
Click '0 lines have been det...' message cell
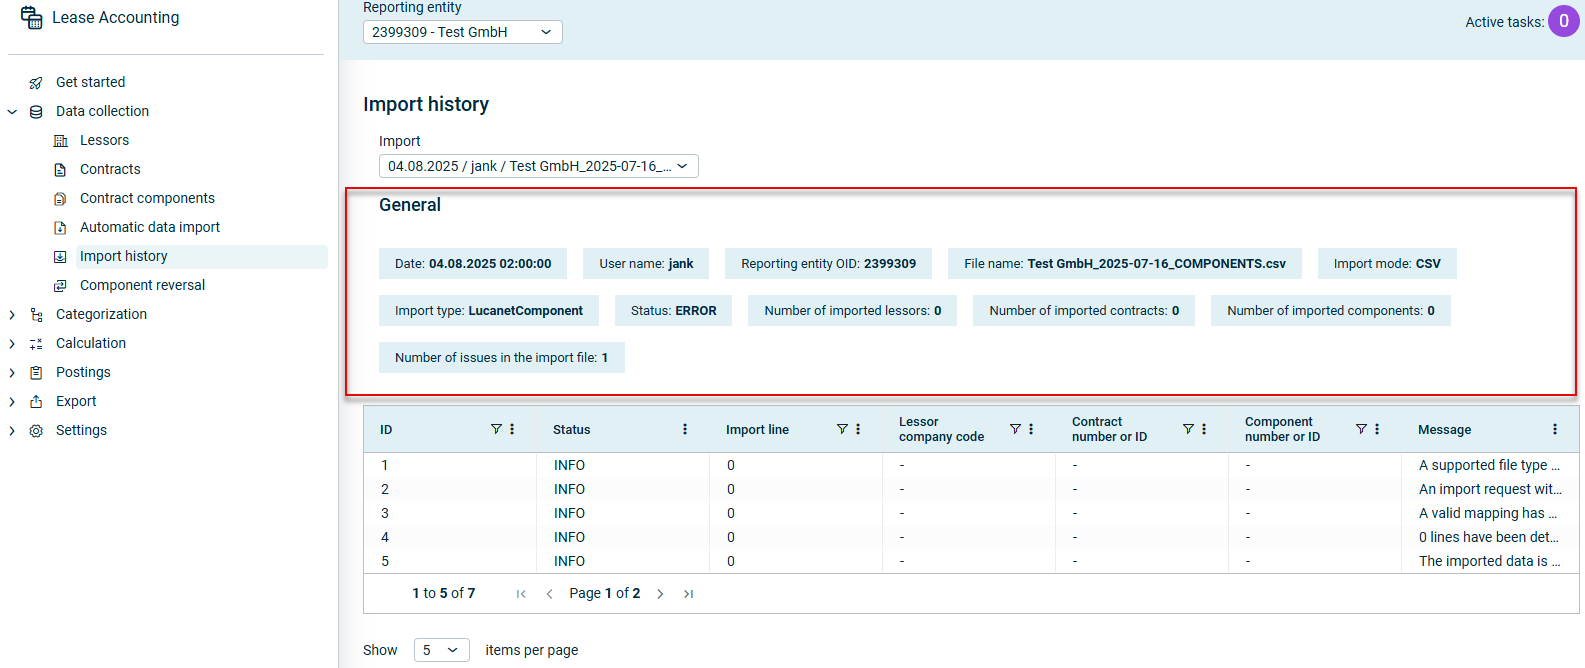click(x=1489, y=537)
